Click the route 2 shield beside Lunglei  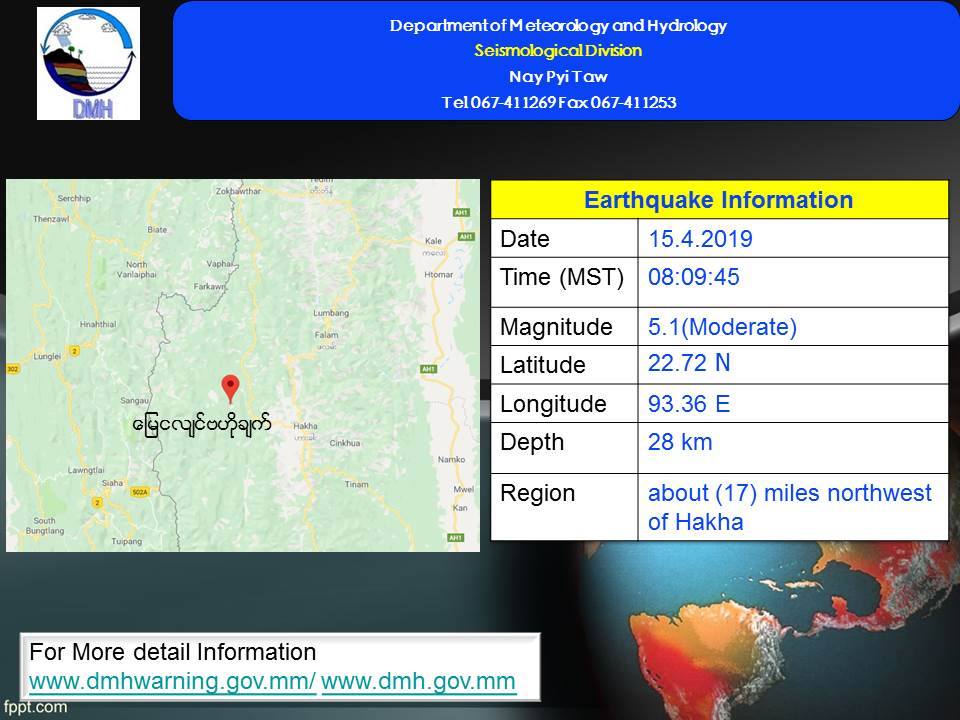(x=74, y=351)
